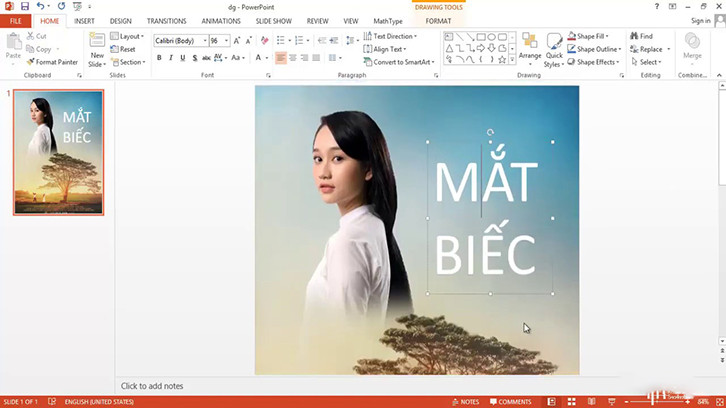Open COMMENTS pane from status bar
The height and width of the screenshot is (408, 726).
pos(510,402)
